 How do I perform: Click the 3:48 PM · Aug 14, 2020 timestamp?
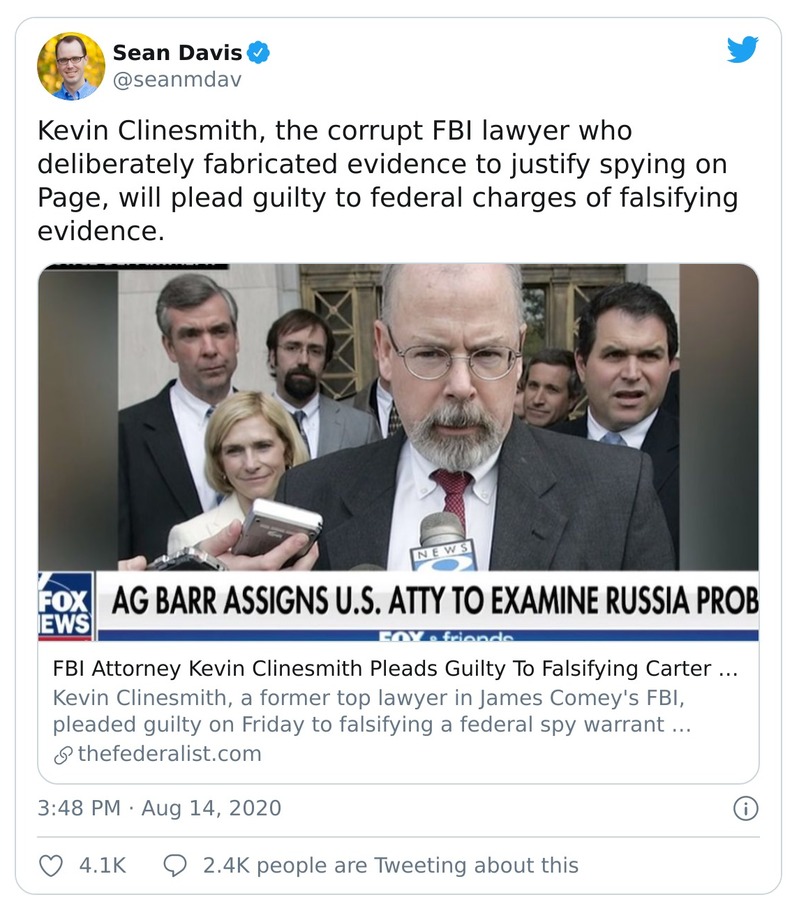click(x=159, y=808)
